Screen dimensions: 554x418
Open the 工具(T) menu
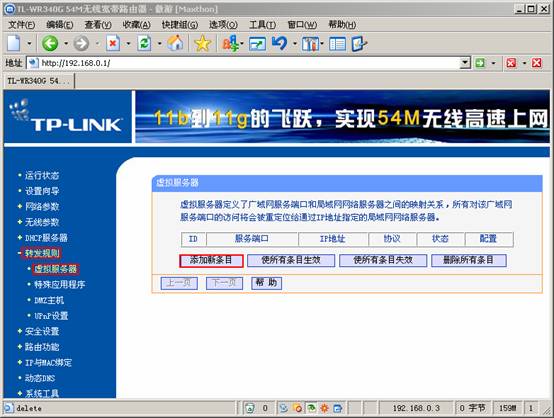click(262, 25)
